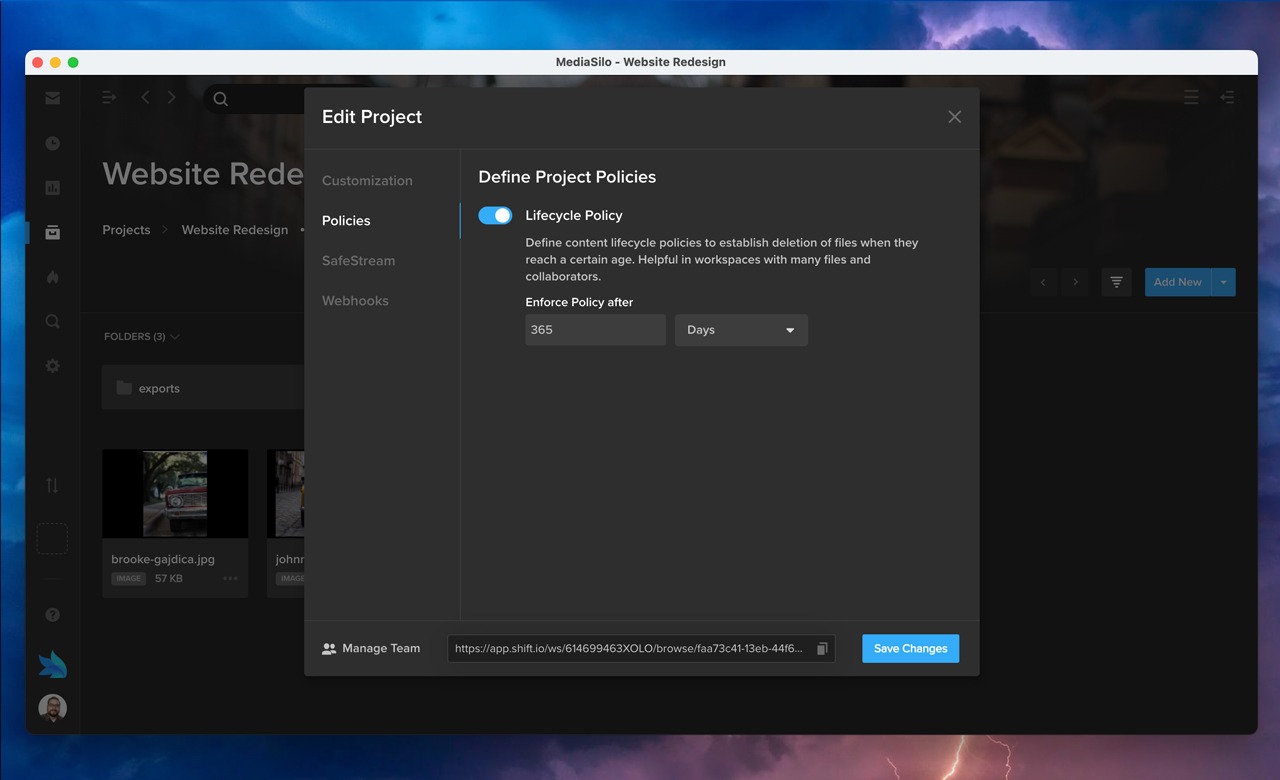Click the sidebar search magnifier icon
Screen dimensions: 1280x780
[x=52, y=321]
